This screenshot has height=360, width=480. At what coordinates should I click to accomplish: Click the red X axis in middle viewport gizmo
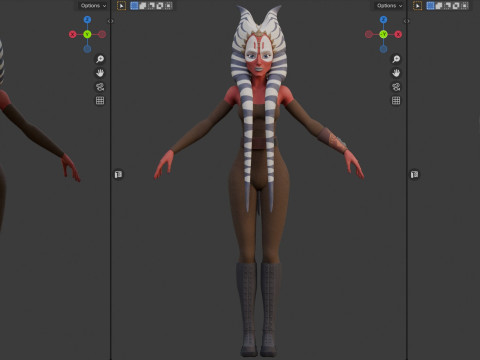click(x=398, y=34)
